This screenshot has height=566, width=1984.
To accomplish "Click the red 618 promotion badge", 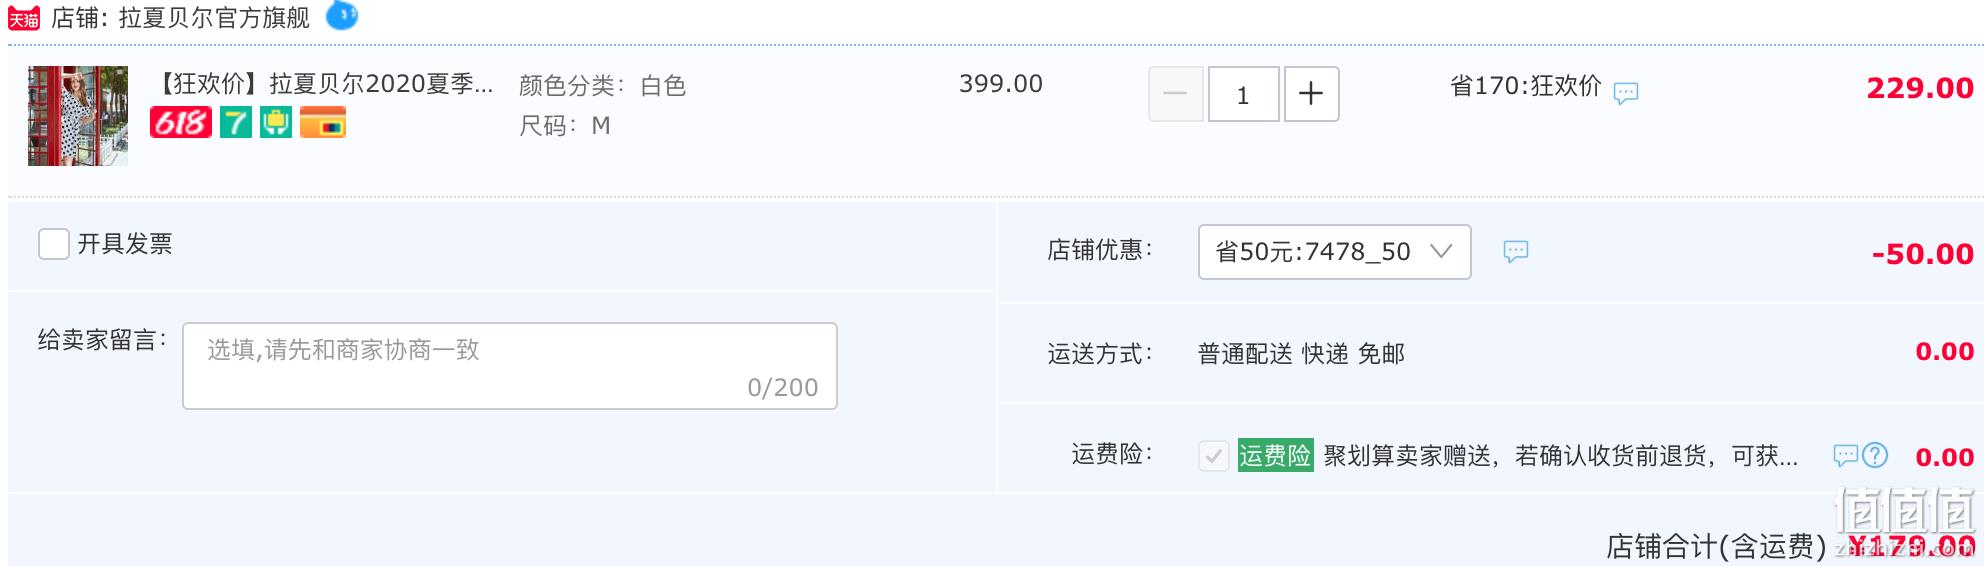I will (x=181, y=122).
